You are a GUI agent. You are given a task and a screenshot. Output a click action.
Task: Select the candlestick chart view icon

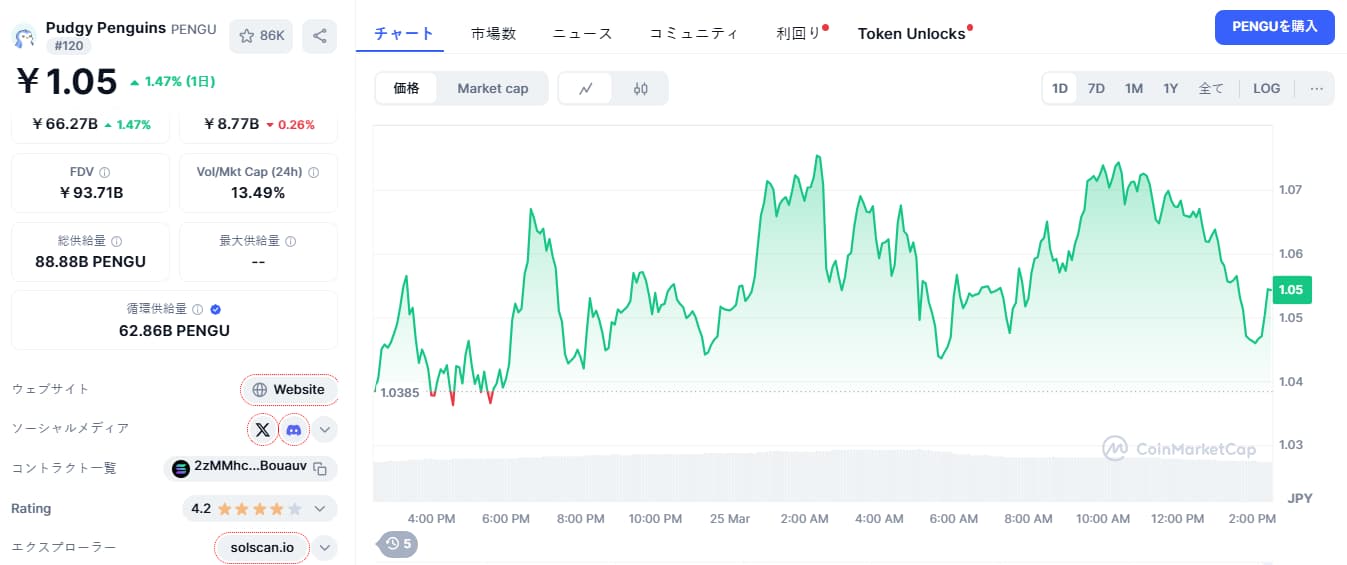(641, 88)
